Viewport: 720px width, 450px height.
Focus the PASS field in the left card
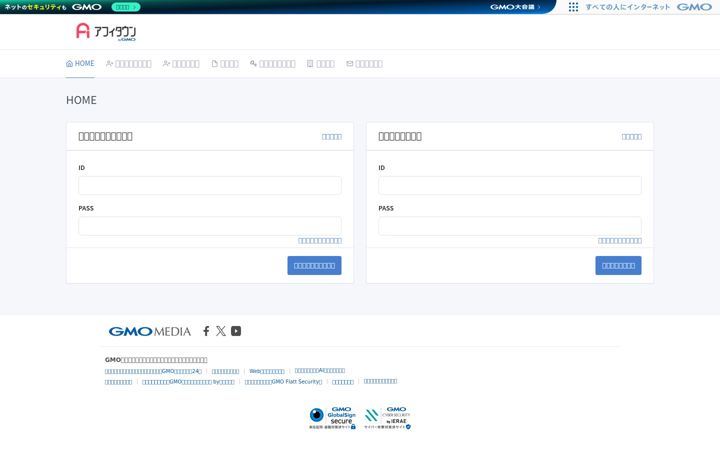[x=210, y=226]
